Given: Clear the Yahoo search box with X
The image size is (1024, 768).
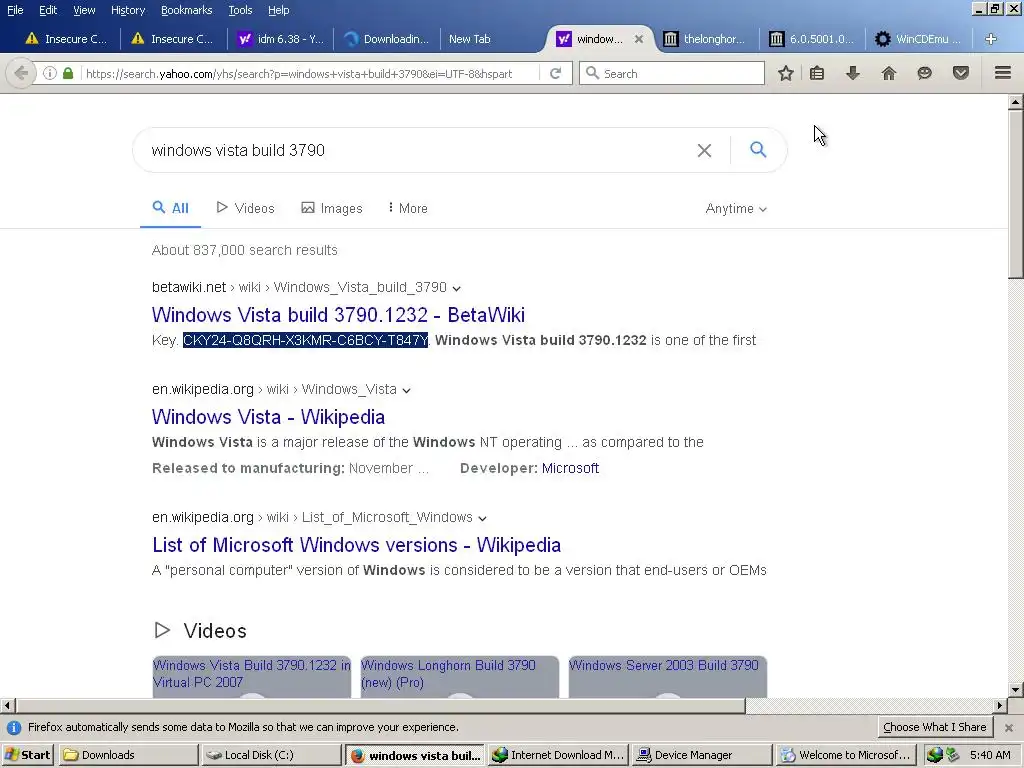Looking at the screenshot, I should click(x=704, y=150).
